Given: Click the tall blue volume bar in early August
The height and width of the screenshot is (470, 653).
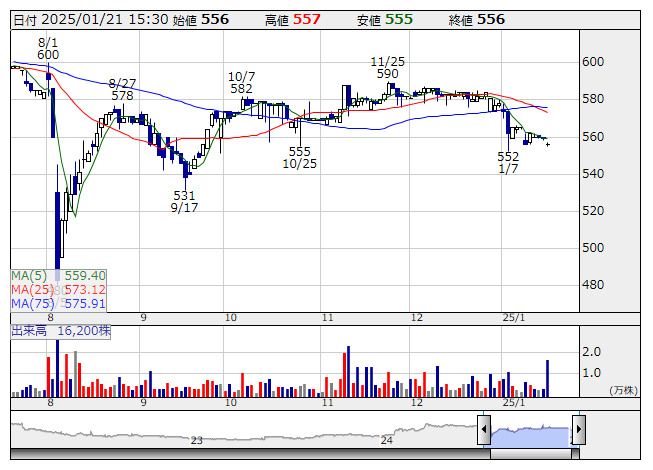Looking at the screenshot, I should tap(57, 368).
